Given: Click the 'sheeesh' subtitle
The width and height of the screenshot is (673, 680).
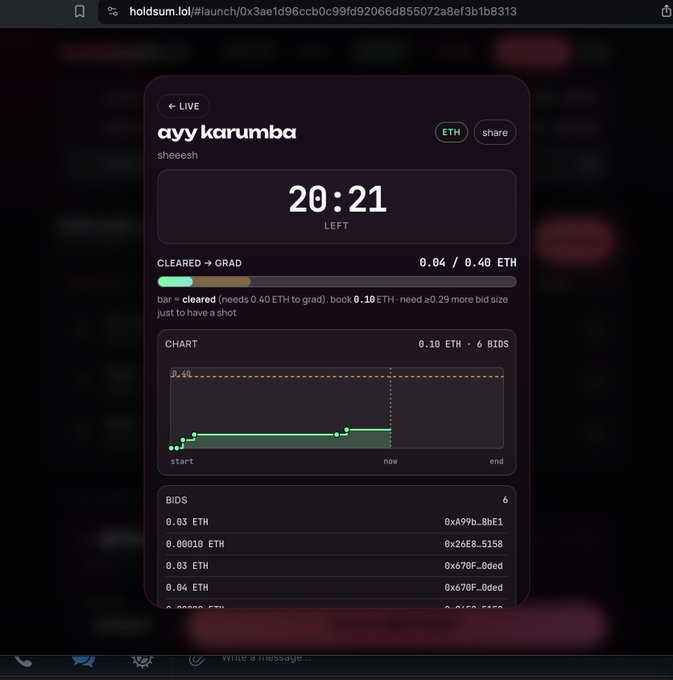Looking at the screenshot, I should (177, 155).
